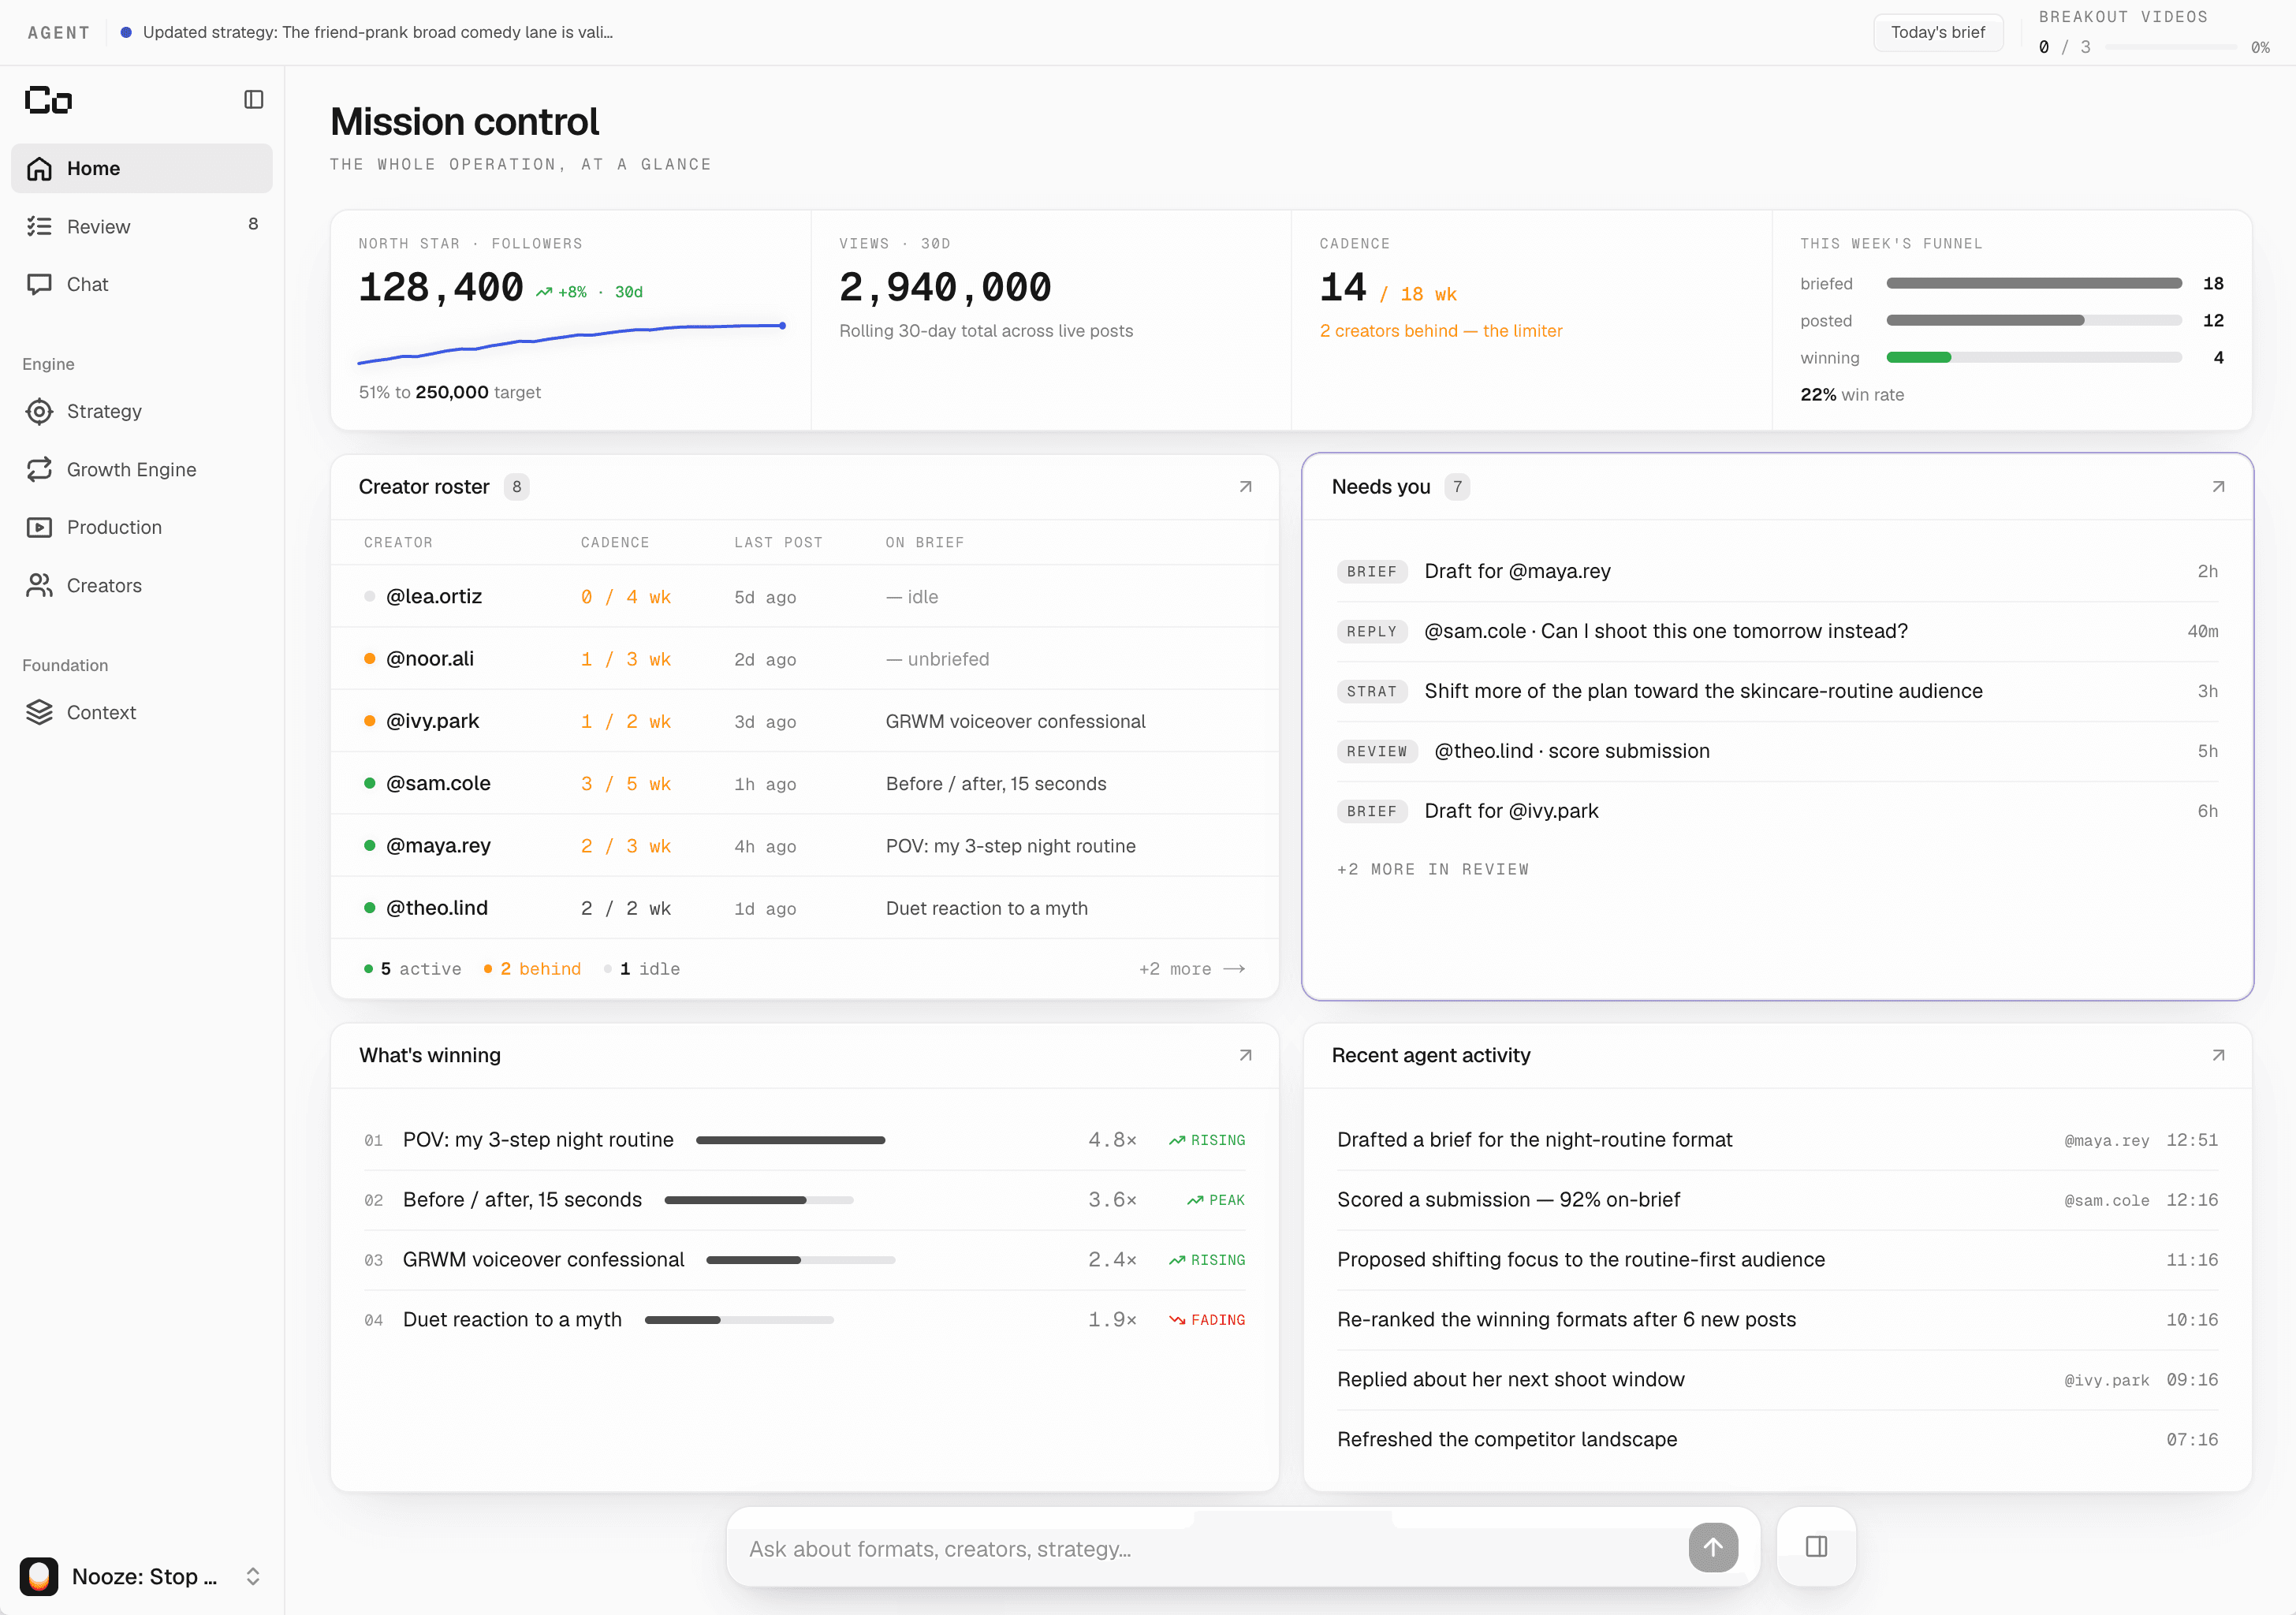Expand Recent agent activity card arrow

coord(2218,1055)
